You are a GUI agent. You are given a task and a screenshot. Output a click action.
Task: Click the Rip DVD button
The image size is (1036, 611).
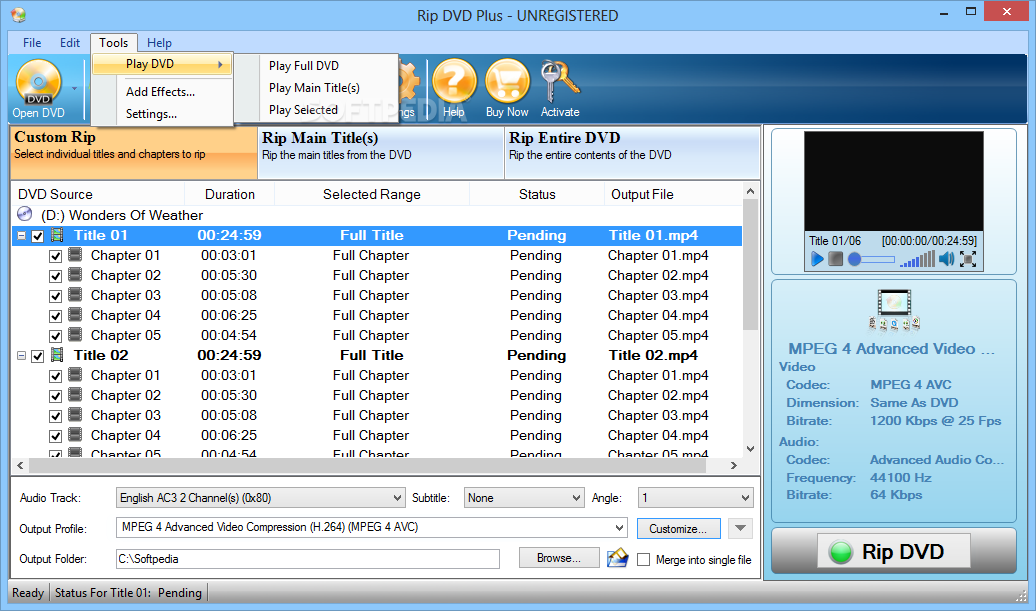894,551
